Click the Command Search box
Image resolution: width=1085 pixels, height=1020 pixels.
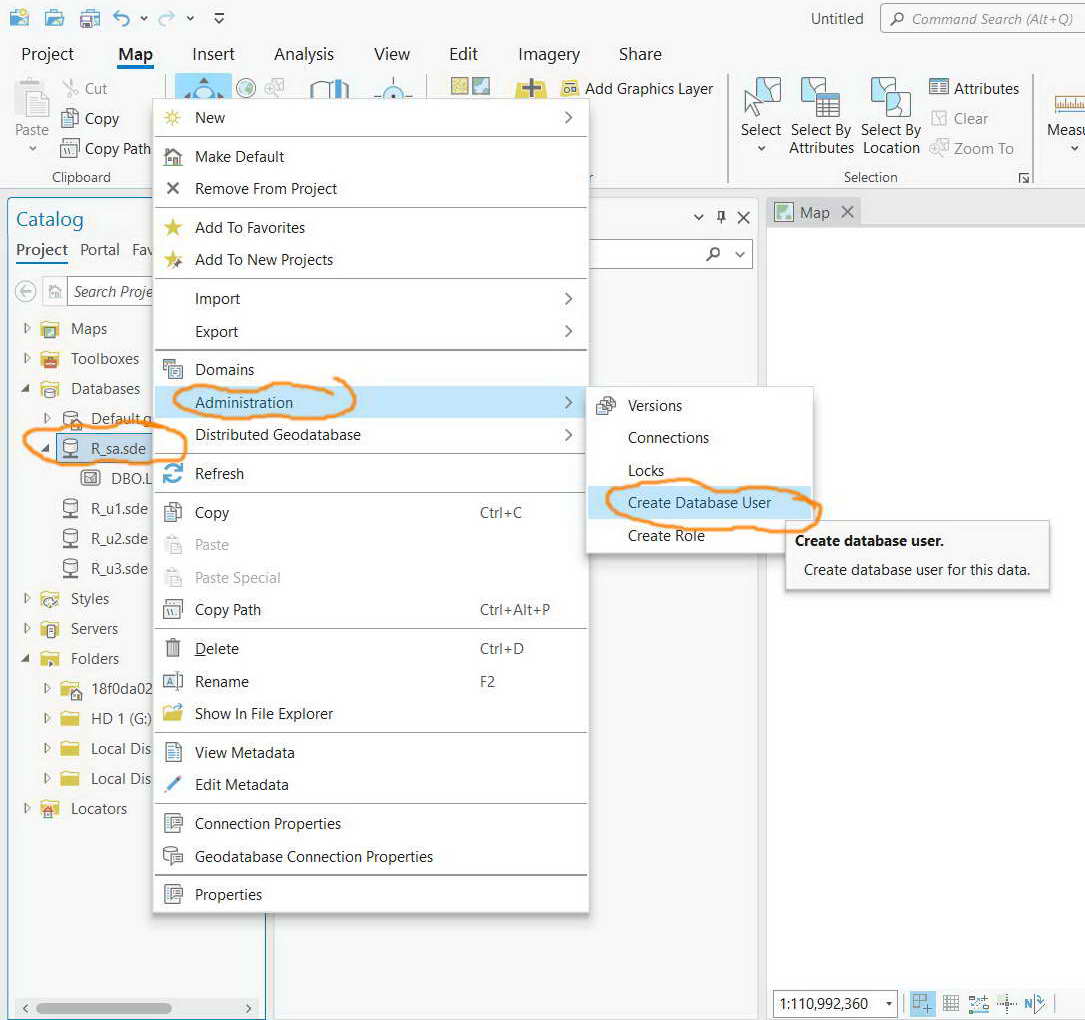coord(983,19)
